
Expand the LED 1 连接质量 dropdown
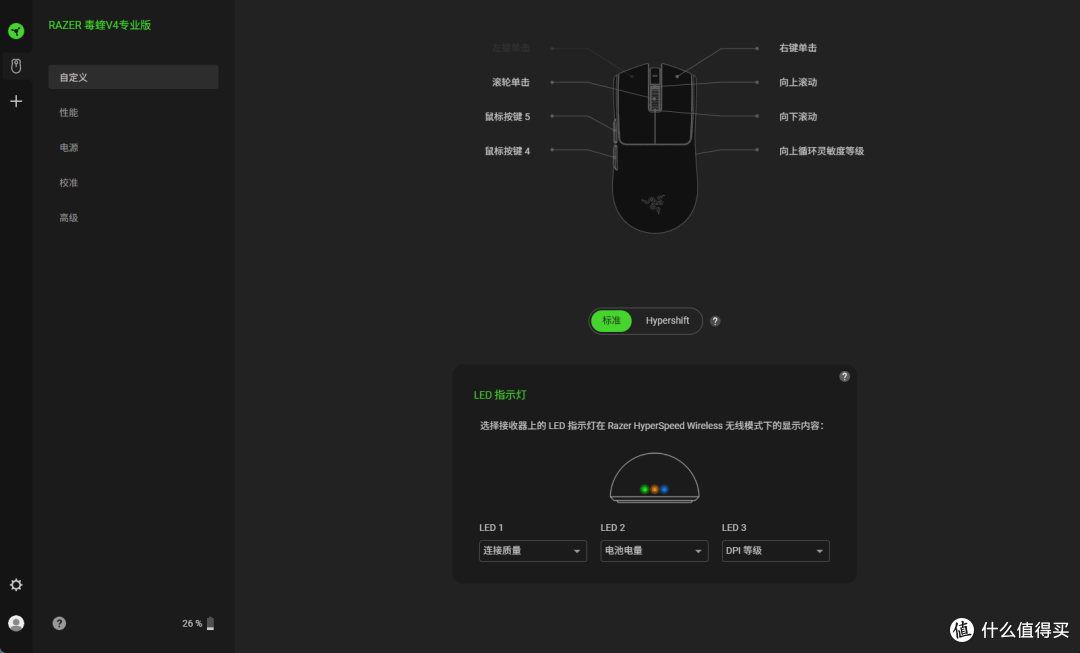[532, 551]
